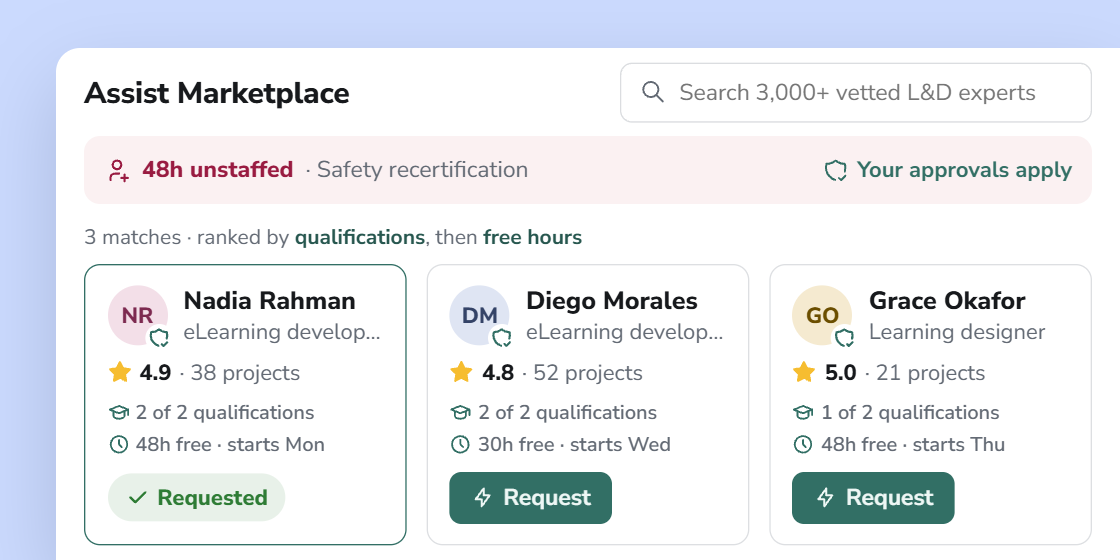Click the 21 projects text
This screenshot has height=560, width=1120.
(931, 373)
